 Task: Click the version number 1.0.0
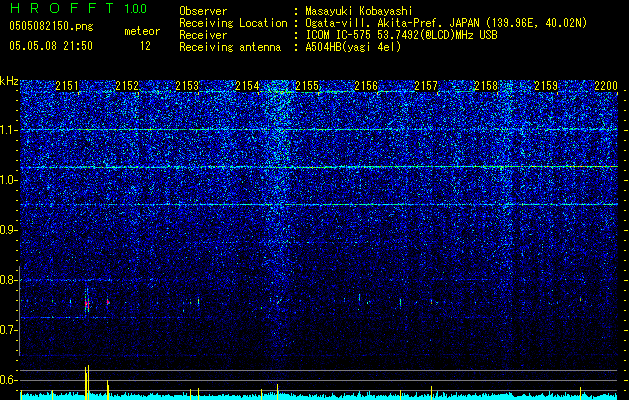(136, 8)
